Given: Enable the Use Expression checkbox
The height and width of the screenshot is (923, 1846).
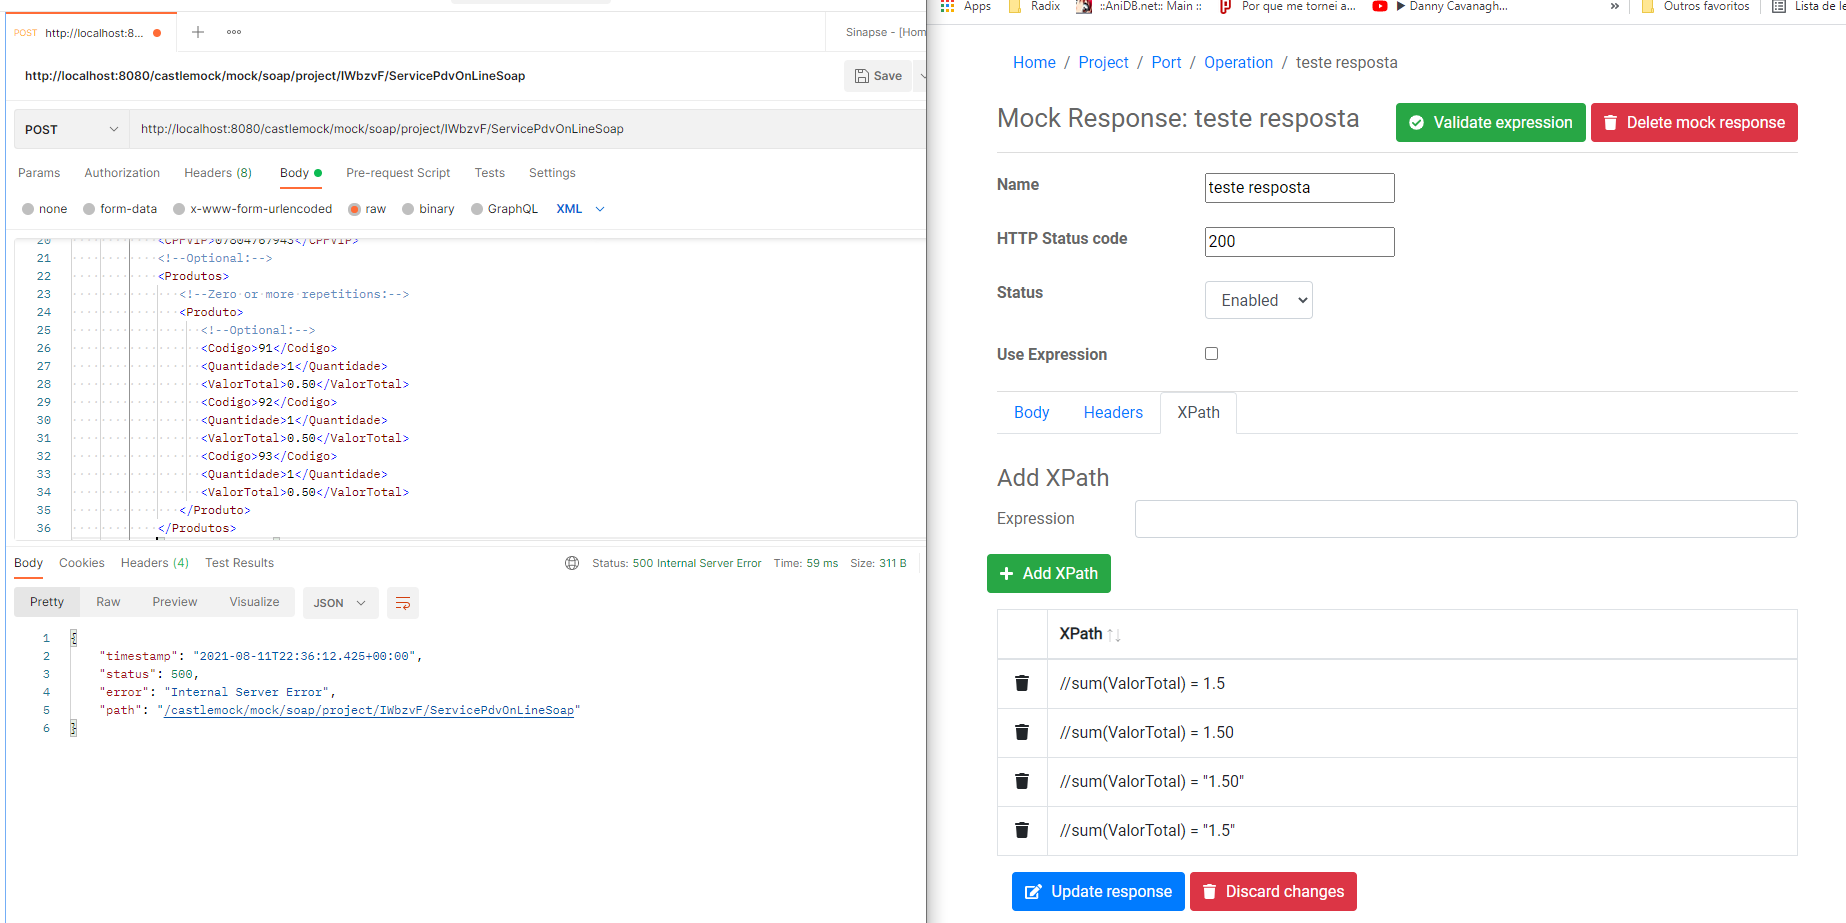Looking at the screenshot, I should (x=1211, y=353).
